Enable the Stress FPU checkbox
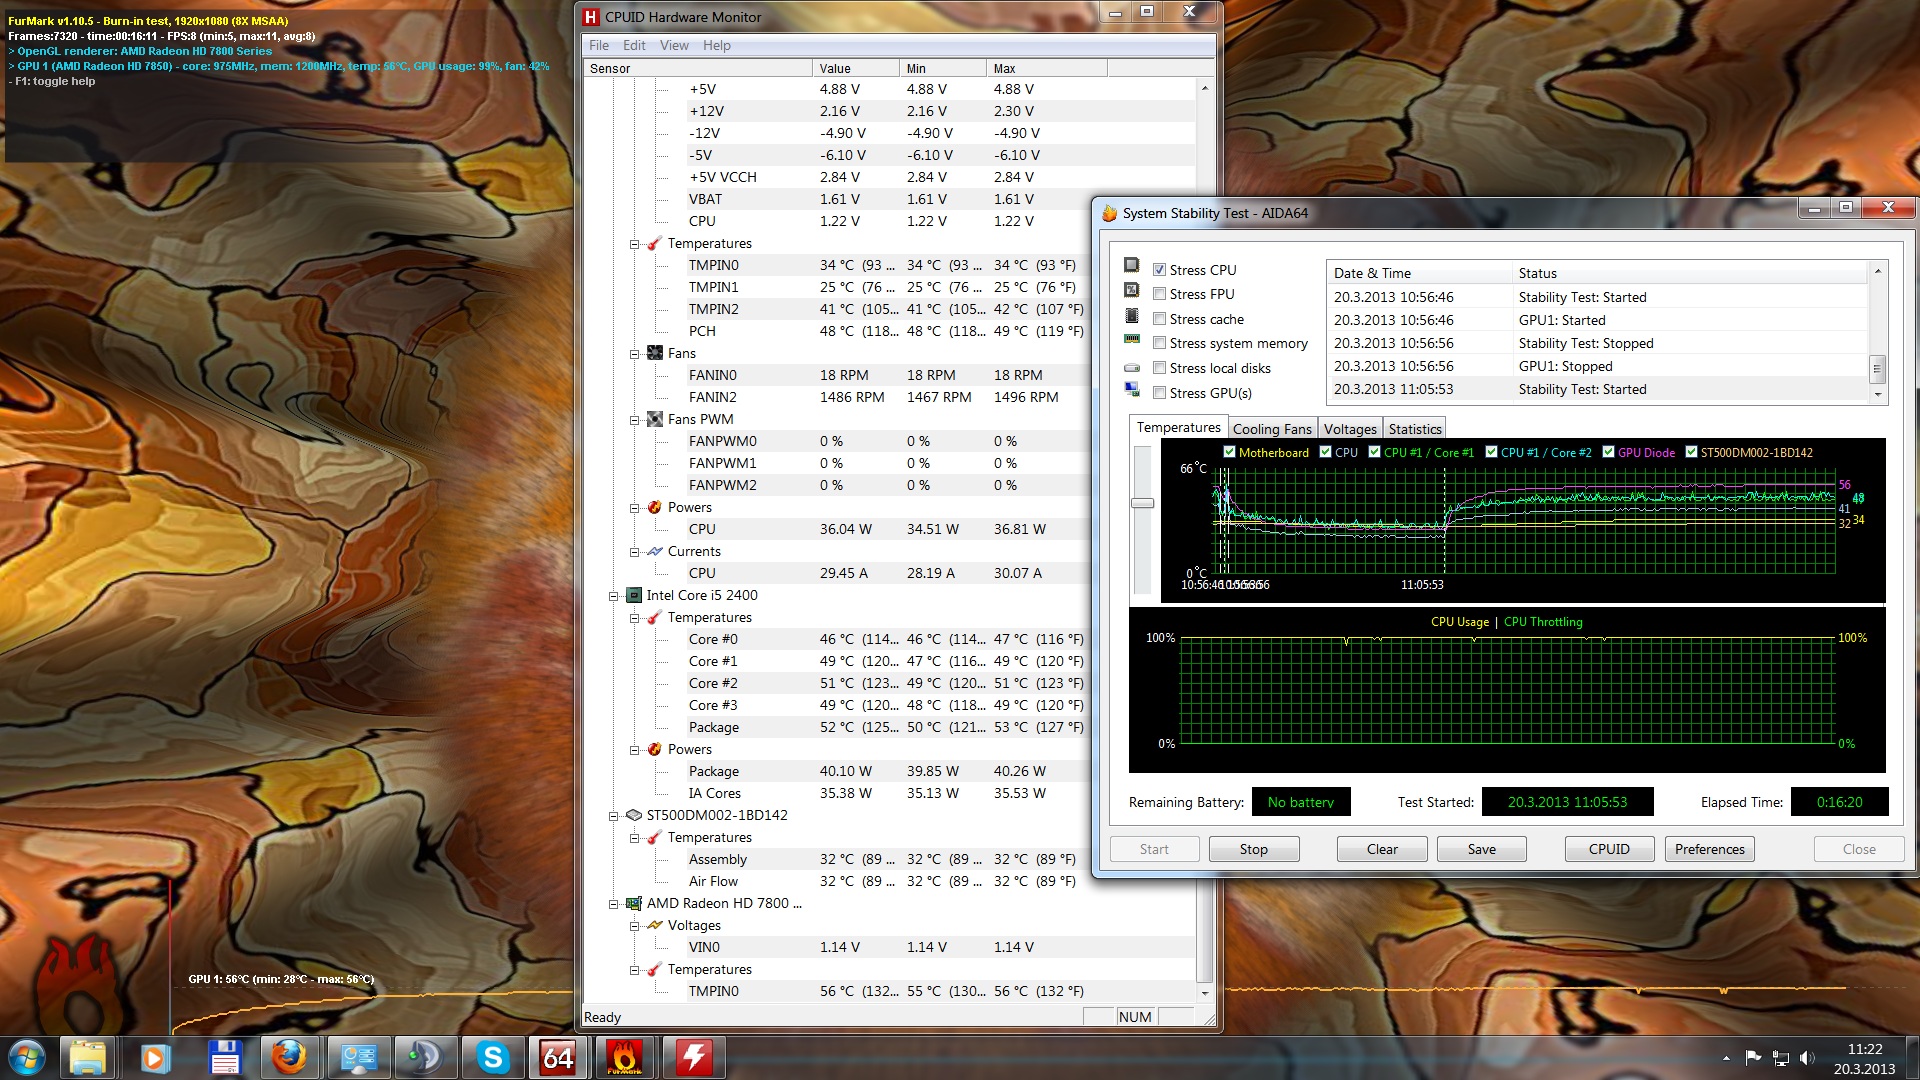Viewport: 1920px width, 1080px height. (1159, 294)
